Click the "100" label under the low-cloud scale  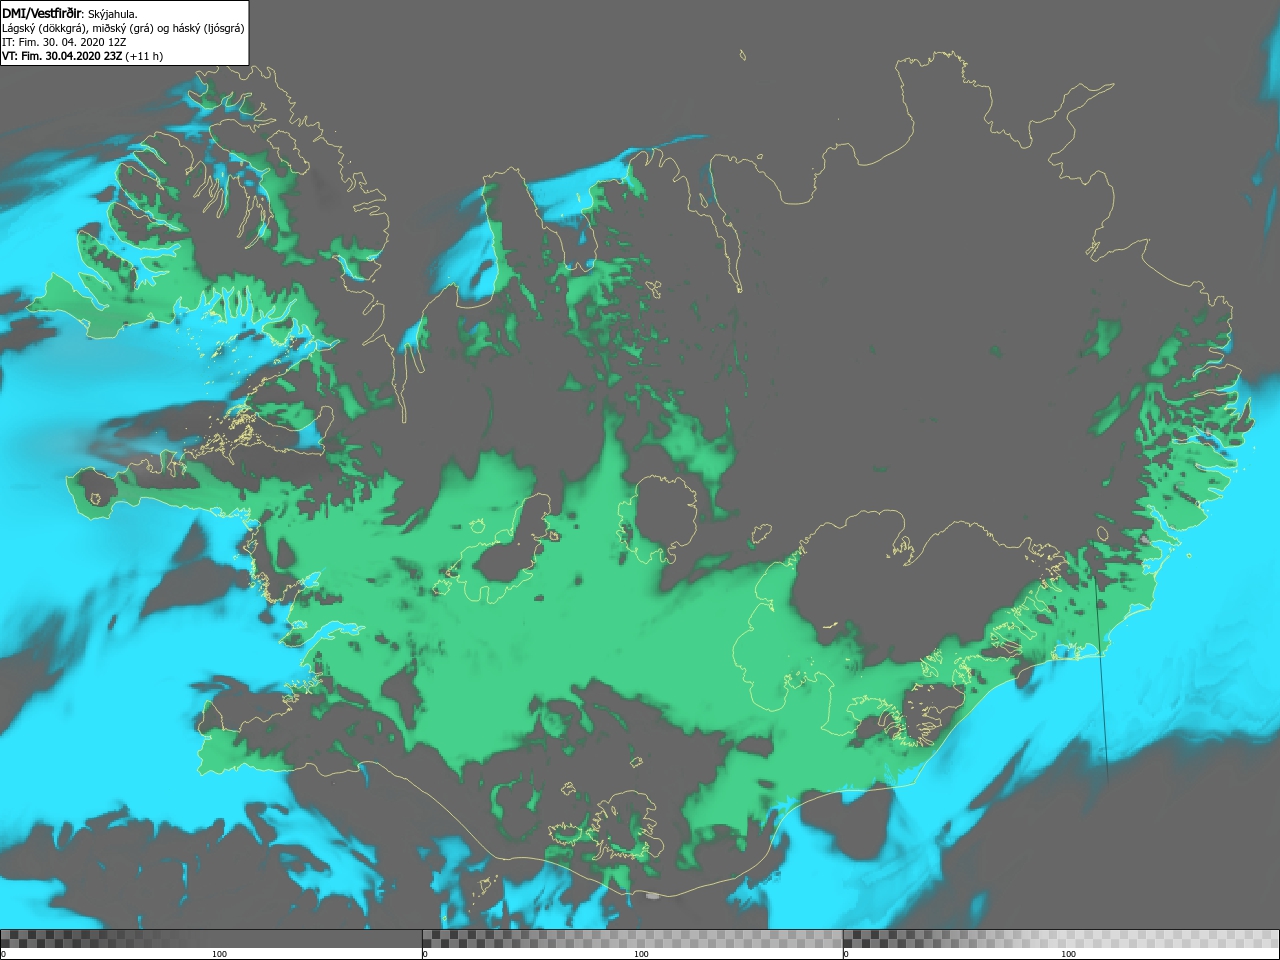tap(219, 954)
